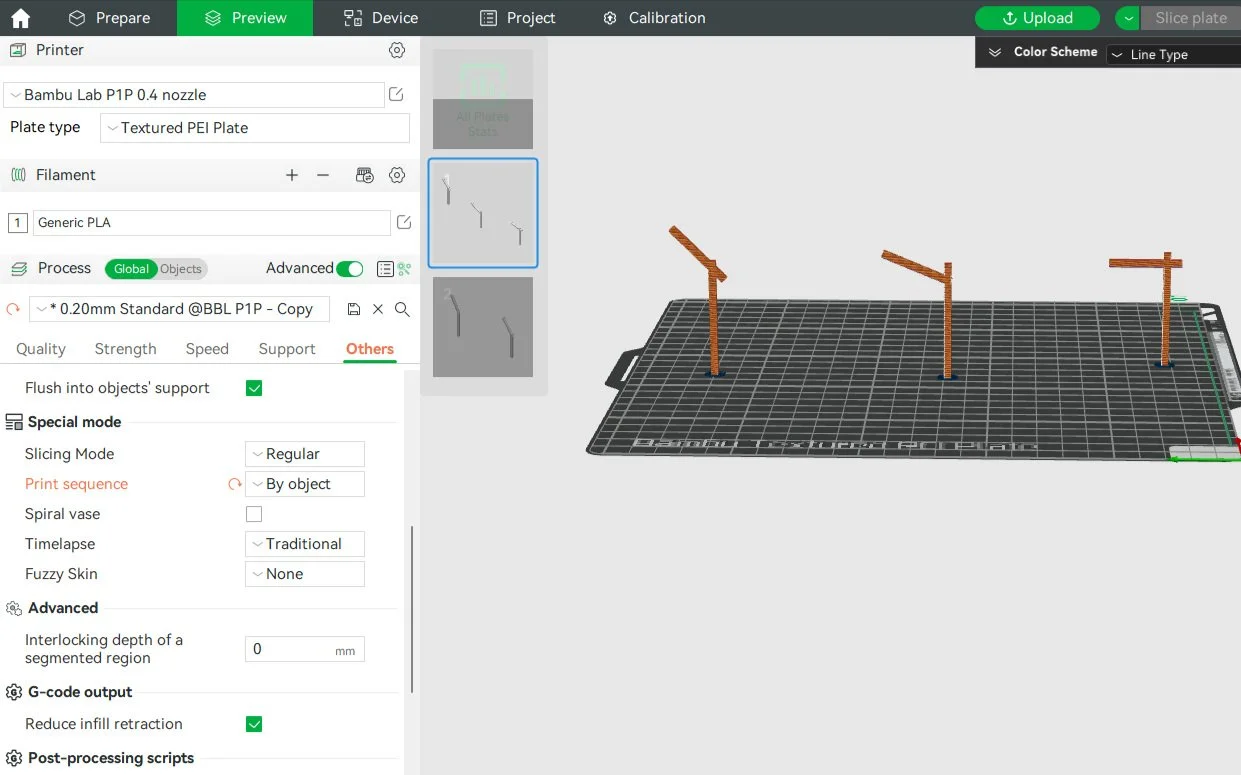Collapse the Color Scheme panel chevron
This screenshot has width=1241, height=775.
(994, 52)
